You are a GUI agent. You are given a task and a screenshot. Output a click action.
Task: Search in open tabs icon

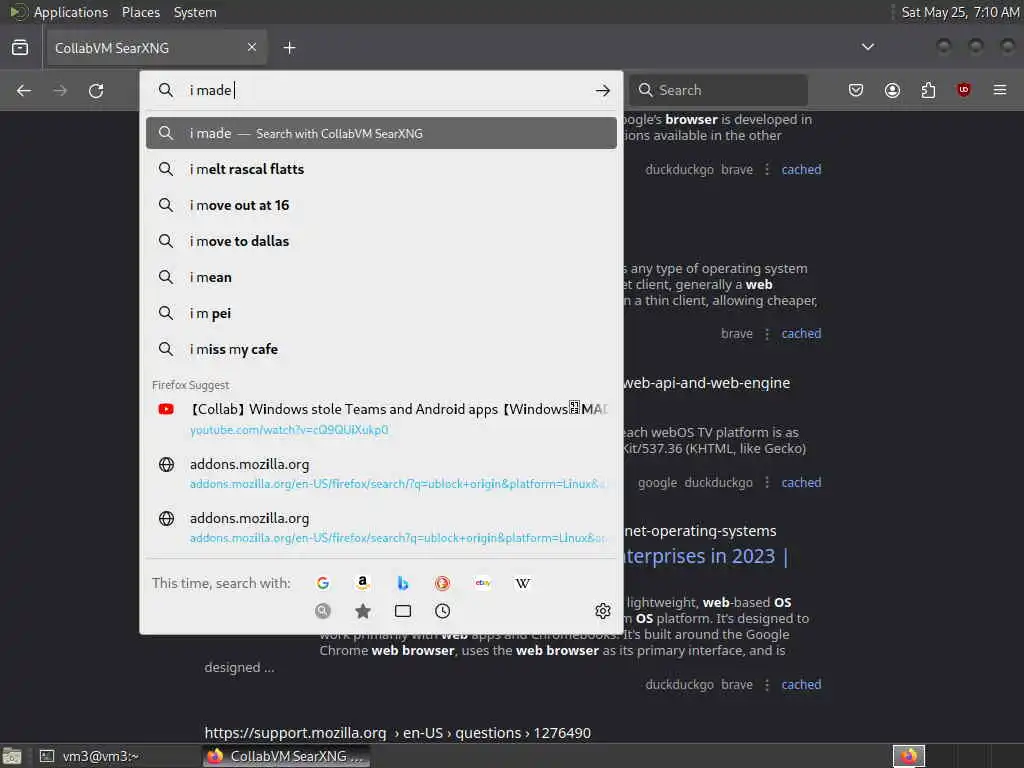403,611
